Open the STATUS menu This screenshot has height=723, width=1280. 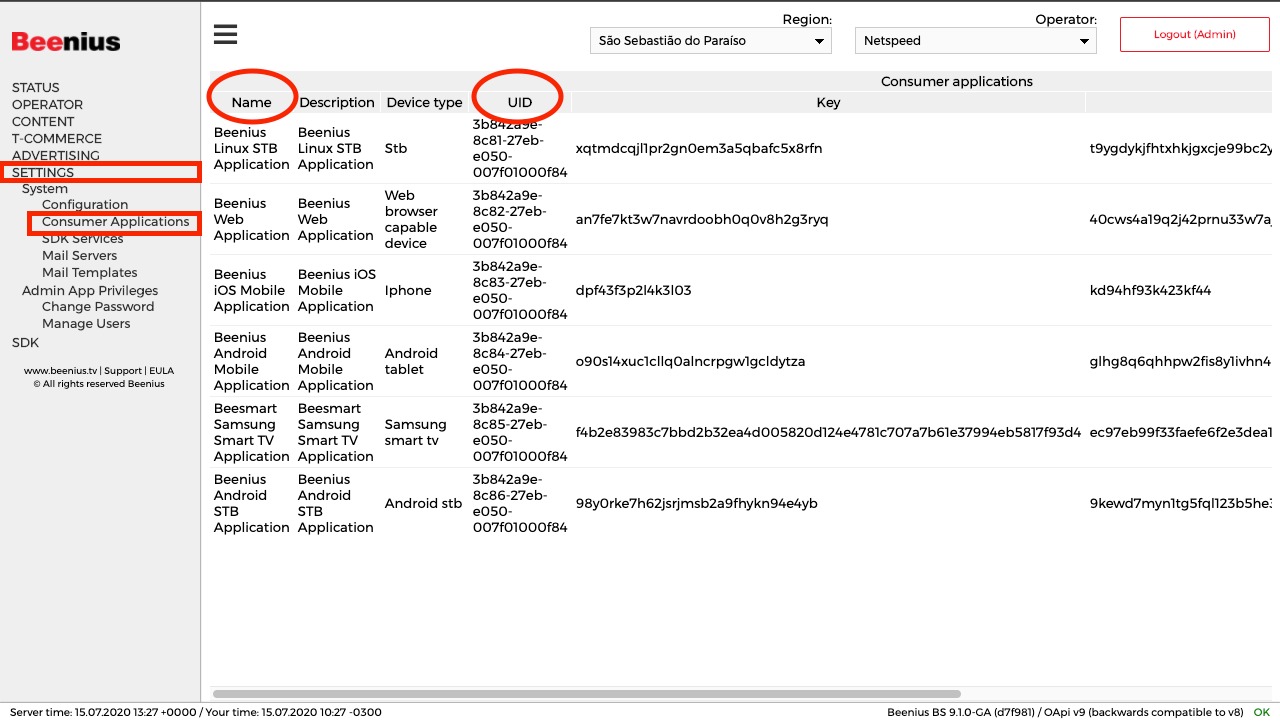click(36, 88)
